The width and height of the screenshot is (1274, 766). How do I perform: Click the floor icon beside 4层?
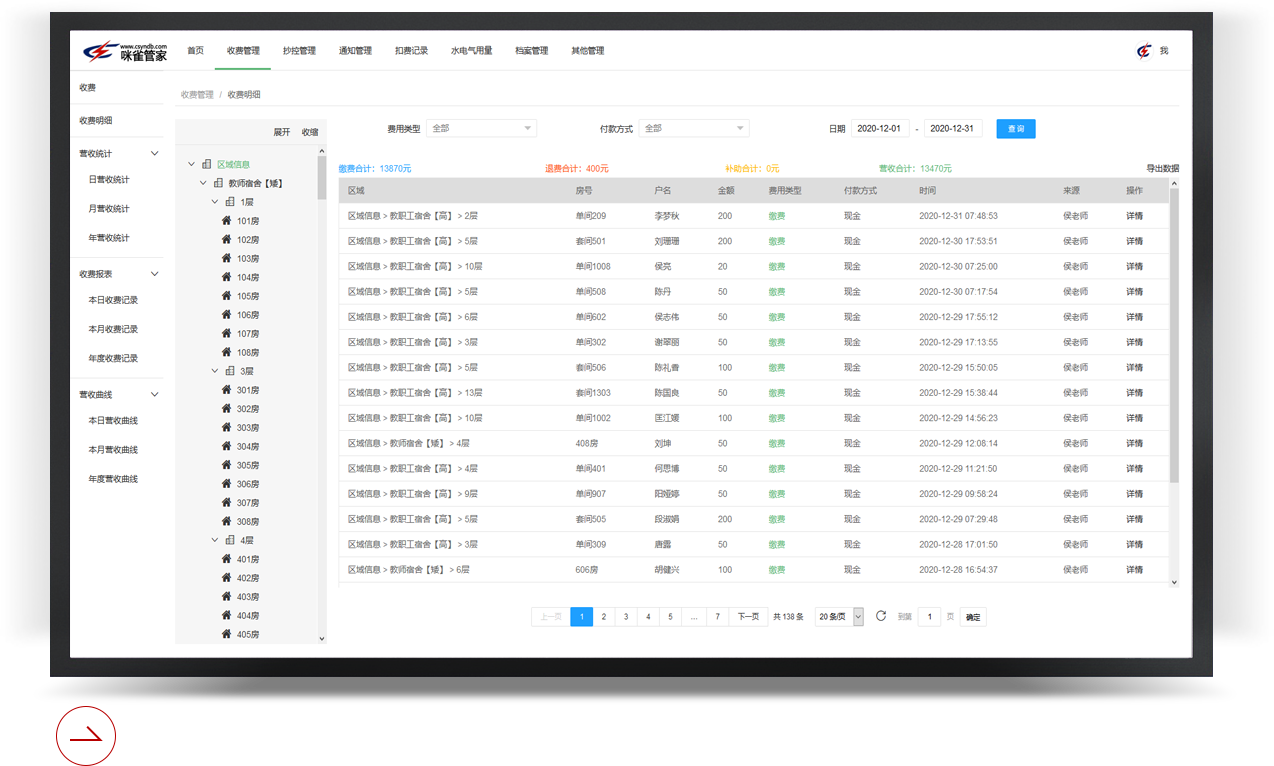(230, 540)
